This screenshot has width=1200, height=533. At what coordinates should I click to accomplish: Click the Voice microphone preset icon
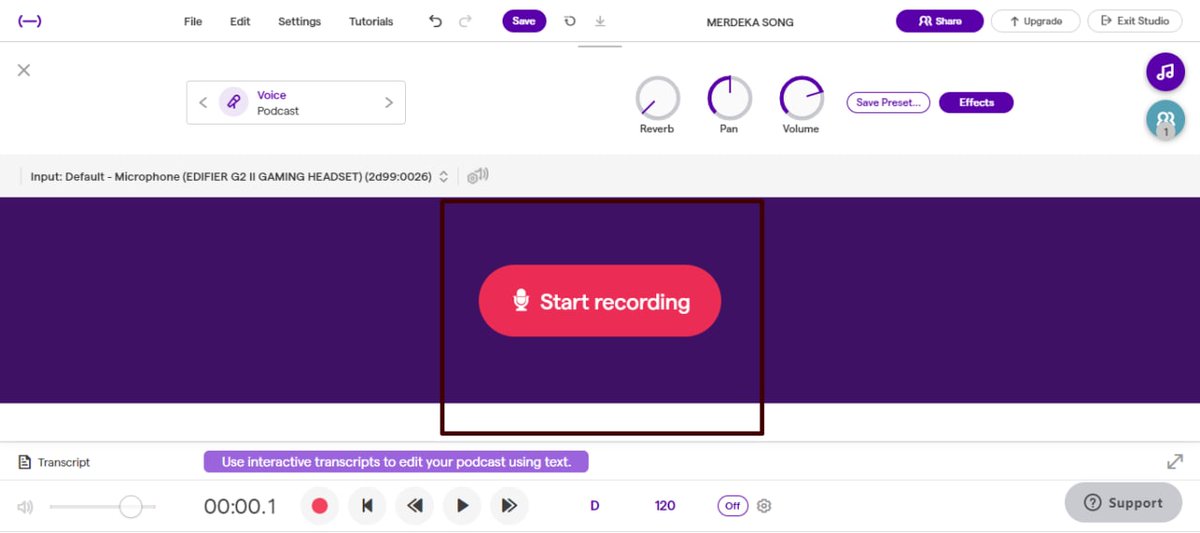coord(233,102)
